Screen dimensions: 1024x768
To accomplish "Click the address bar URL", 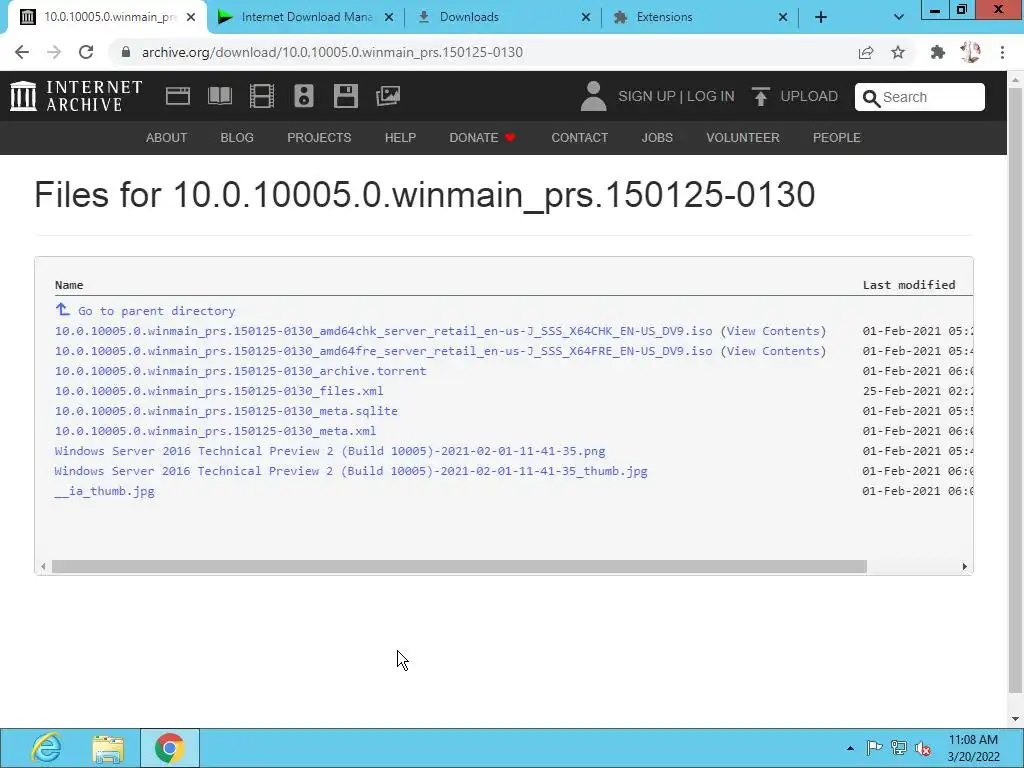I will 332,52.
